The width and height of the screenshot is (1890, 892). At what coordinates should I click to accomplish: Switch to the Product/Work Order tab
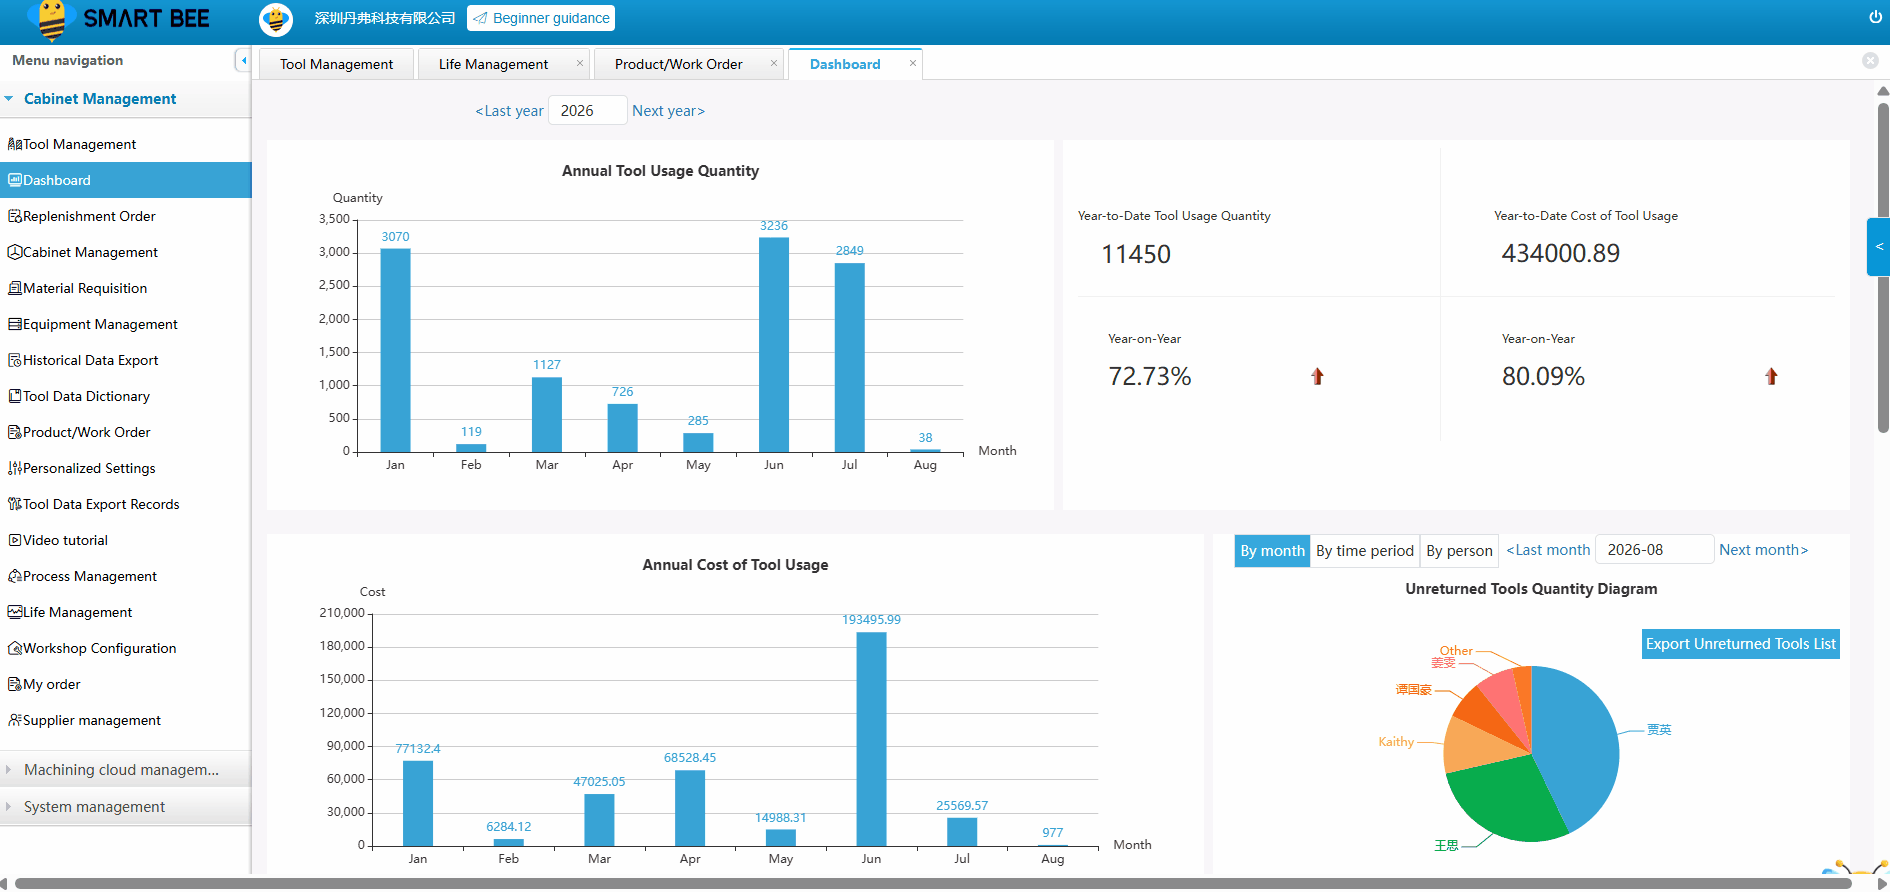679,64
